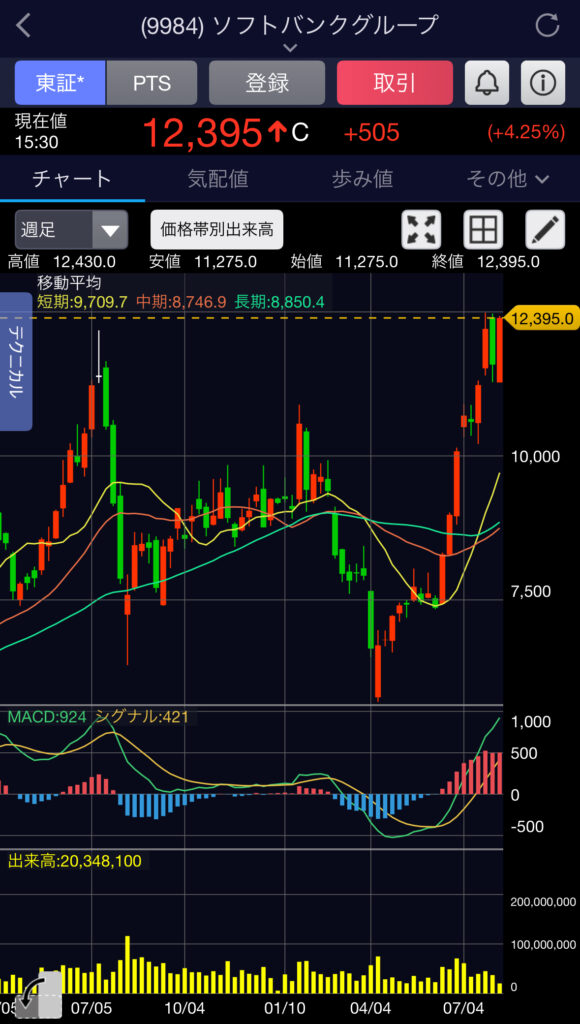Tap current price 12,395

click(202, 133)
